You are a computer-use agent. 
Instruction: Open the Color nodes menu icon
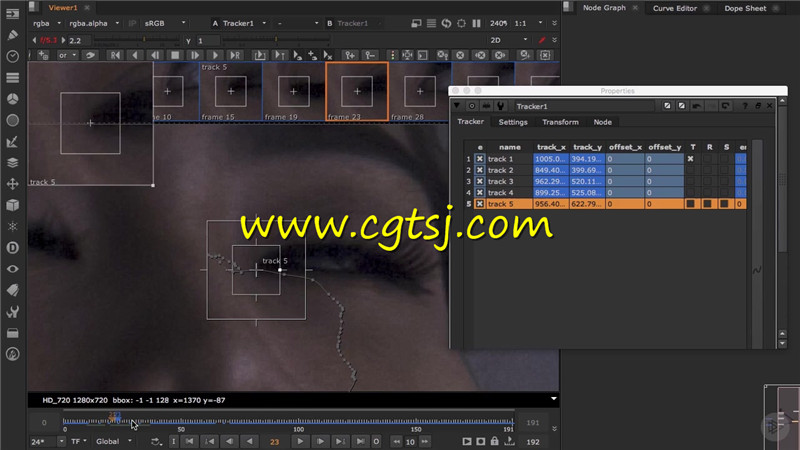(x=13, y=99)
